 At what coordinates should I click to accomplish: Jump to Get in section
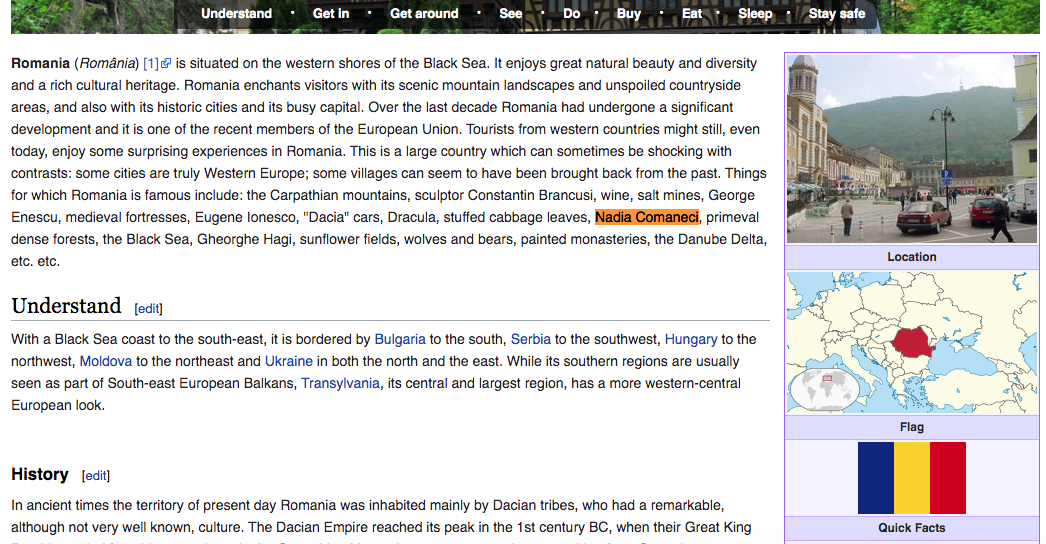(331, 14)
